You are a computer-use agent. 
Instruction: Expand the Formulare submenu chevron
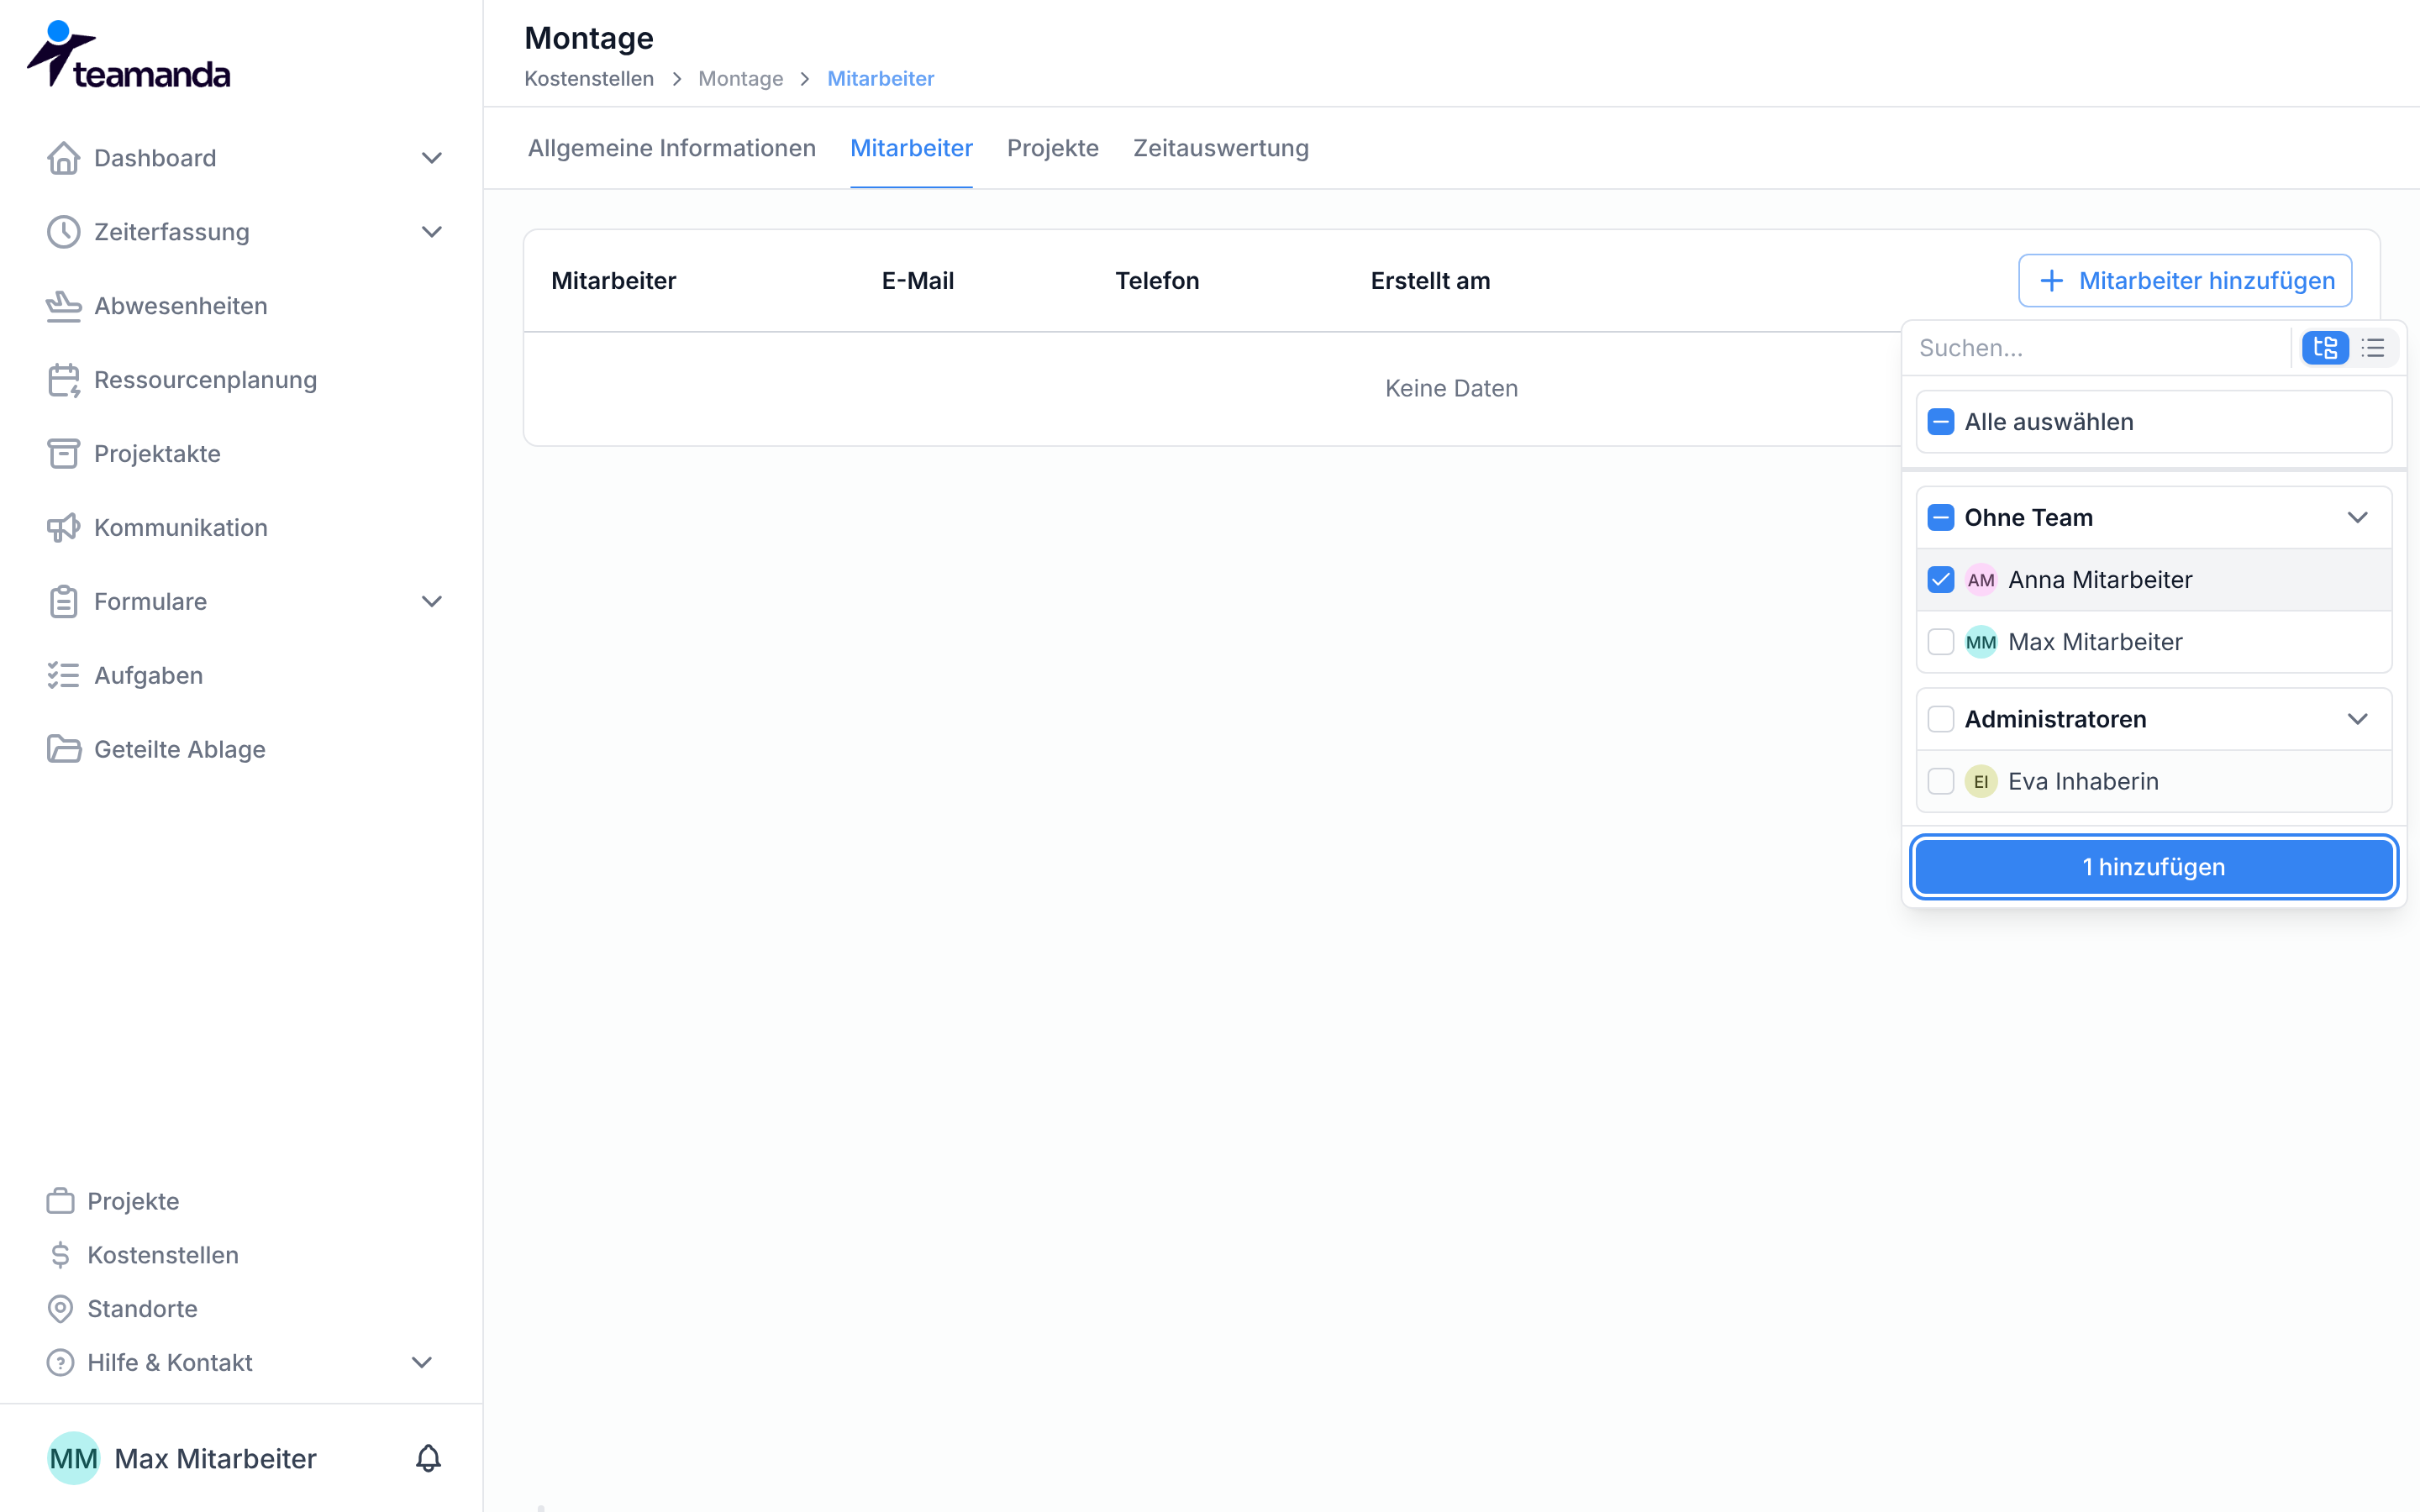click(431, 602)
